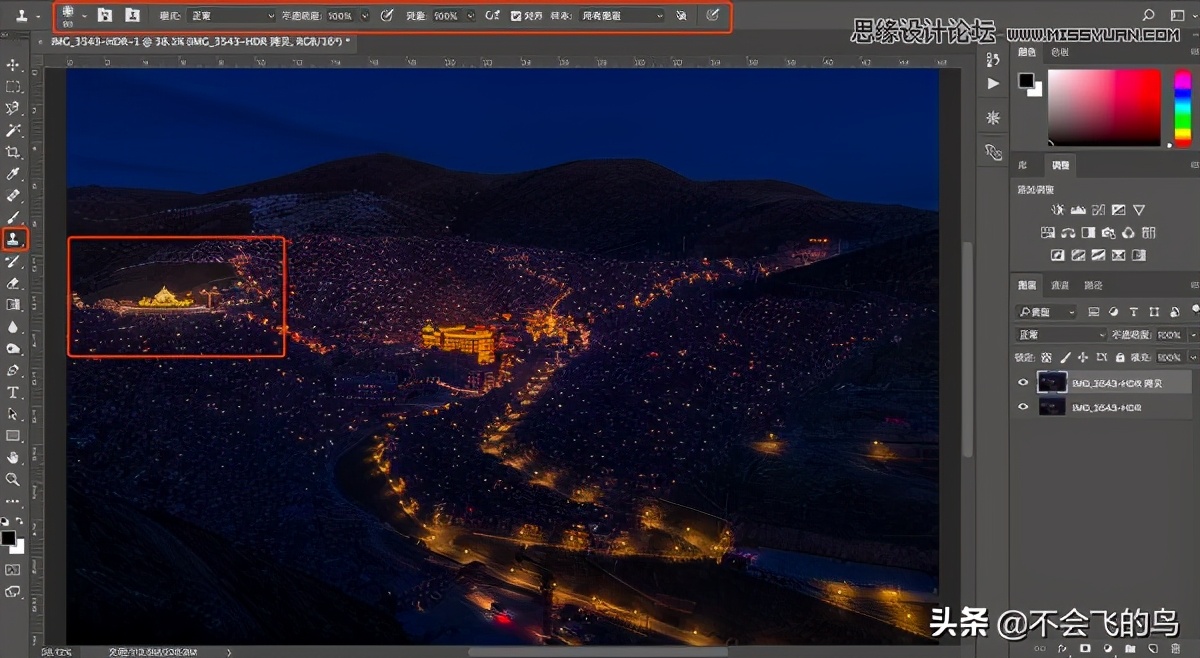The width and height of the screenshot is (1200, 658).
Task: Select the Brush tool
Action: [14, 218]
